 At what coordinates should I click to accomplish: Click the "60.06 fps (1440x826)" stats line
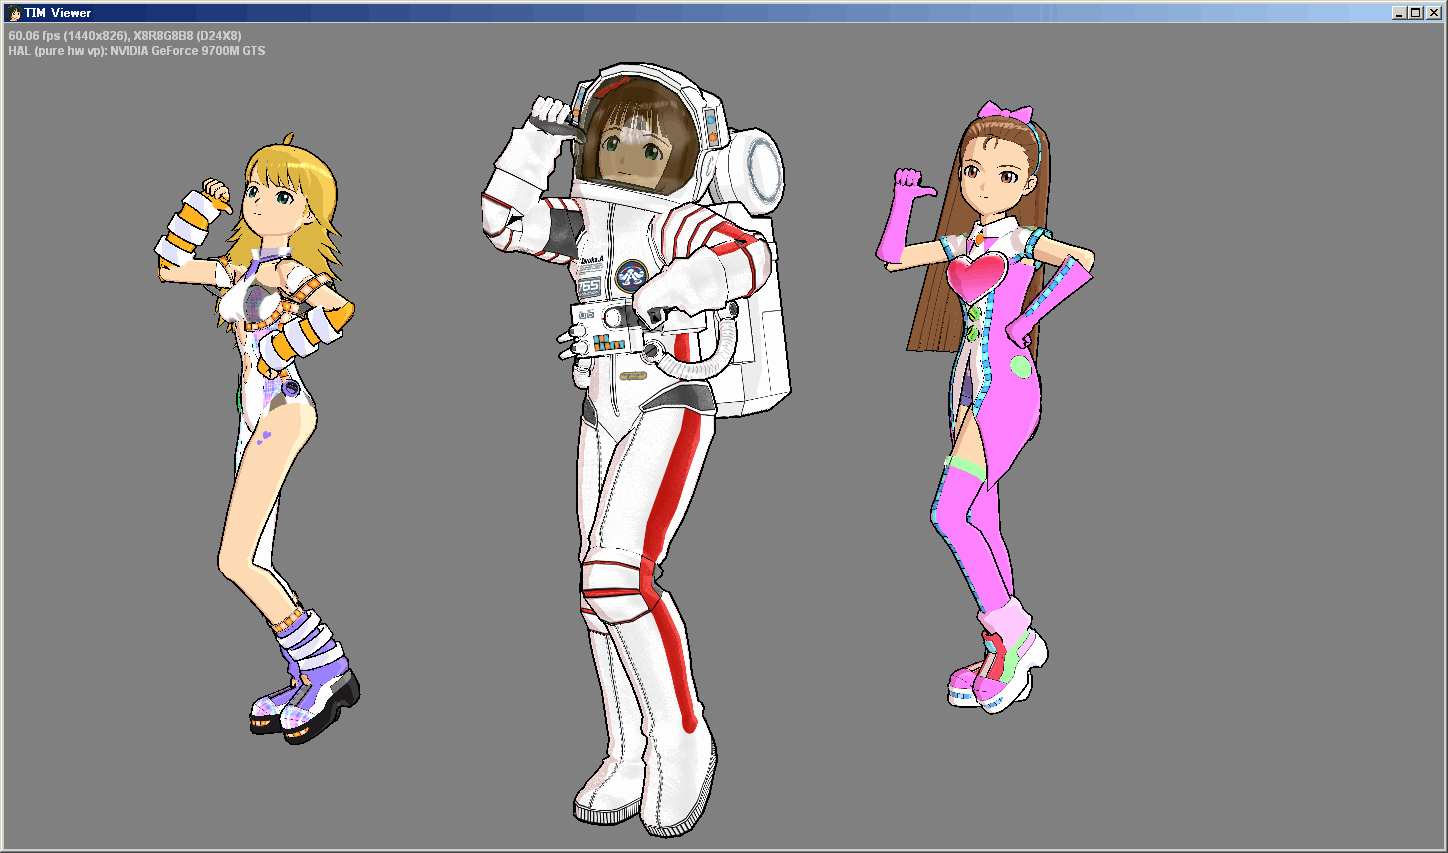tap(125, 36)
